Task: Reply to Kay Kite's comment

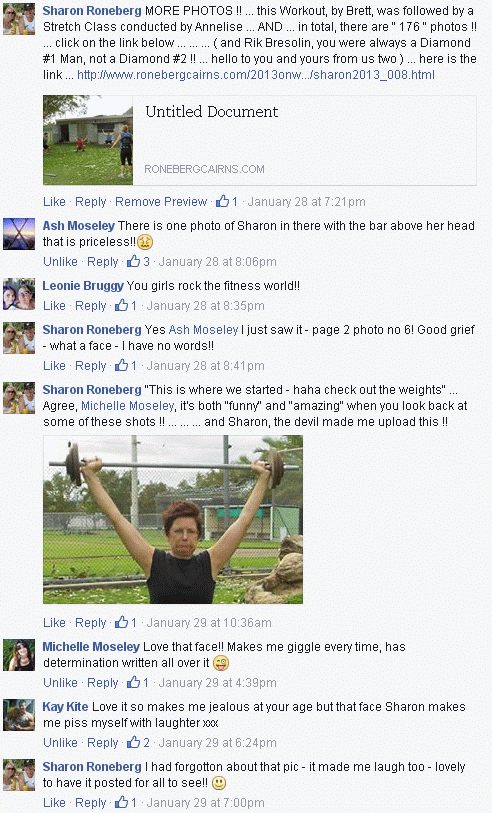Action: 102,743
